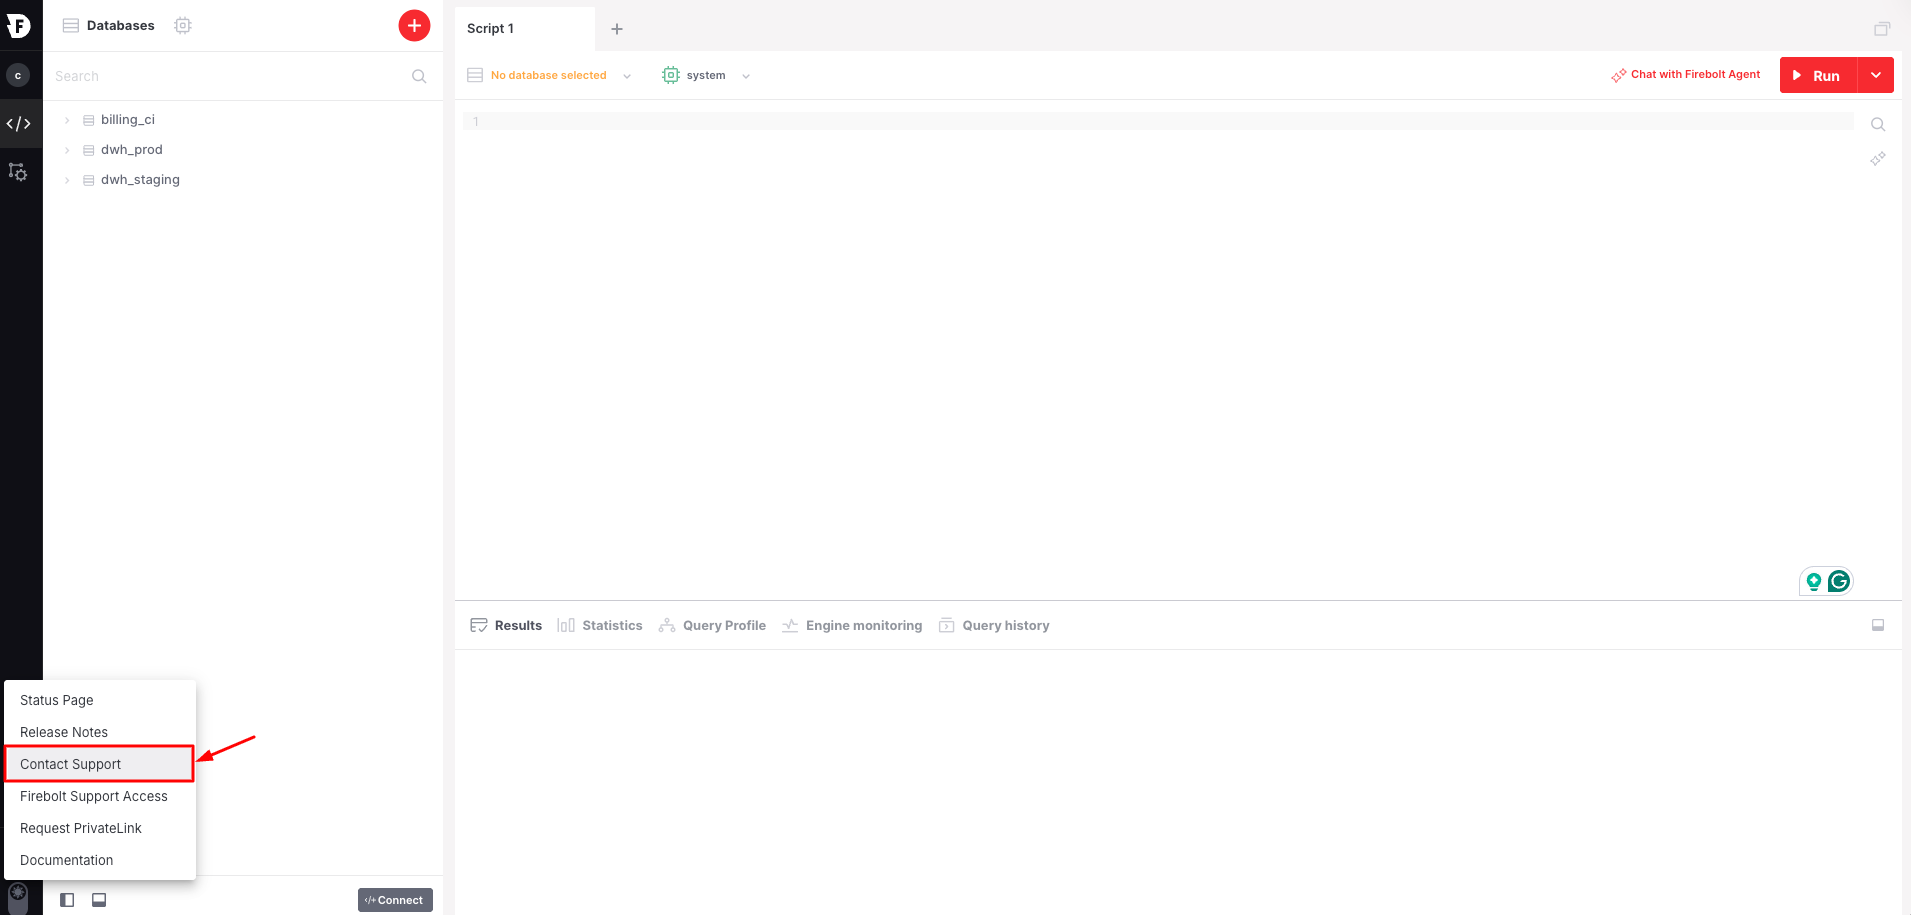Click the account avatar labeled c
Screen dimensions: 1911x915
[x=18, y=74]
